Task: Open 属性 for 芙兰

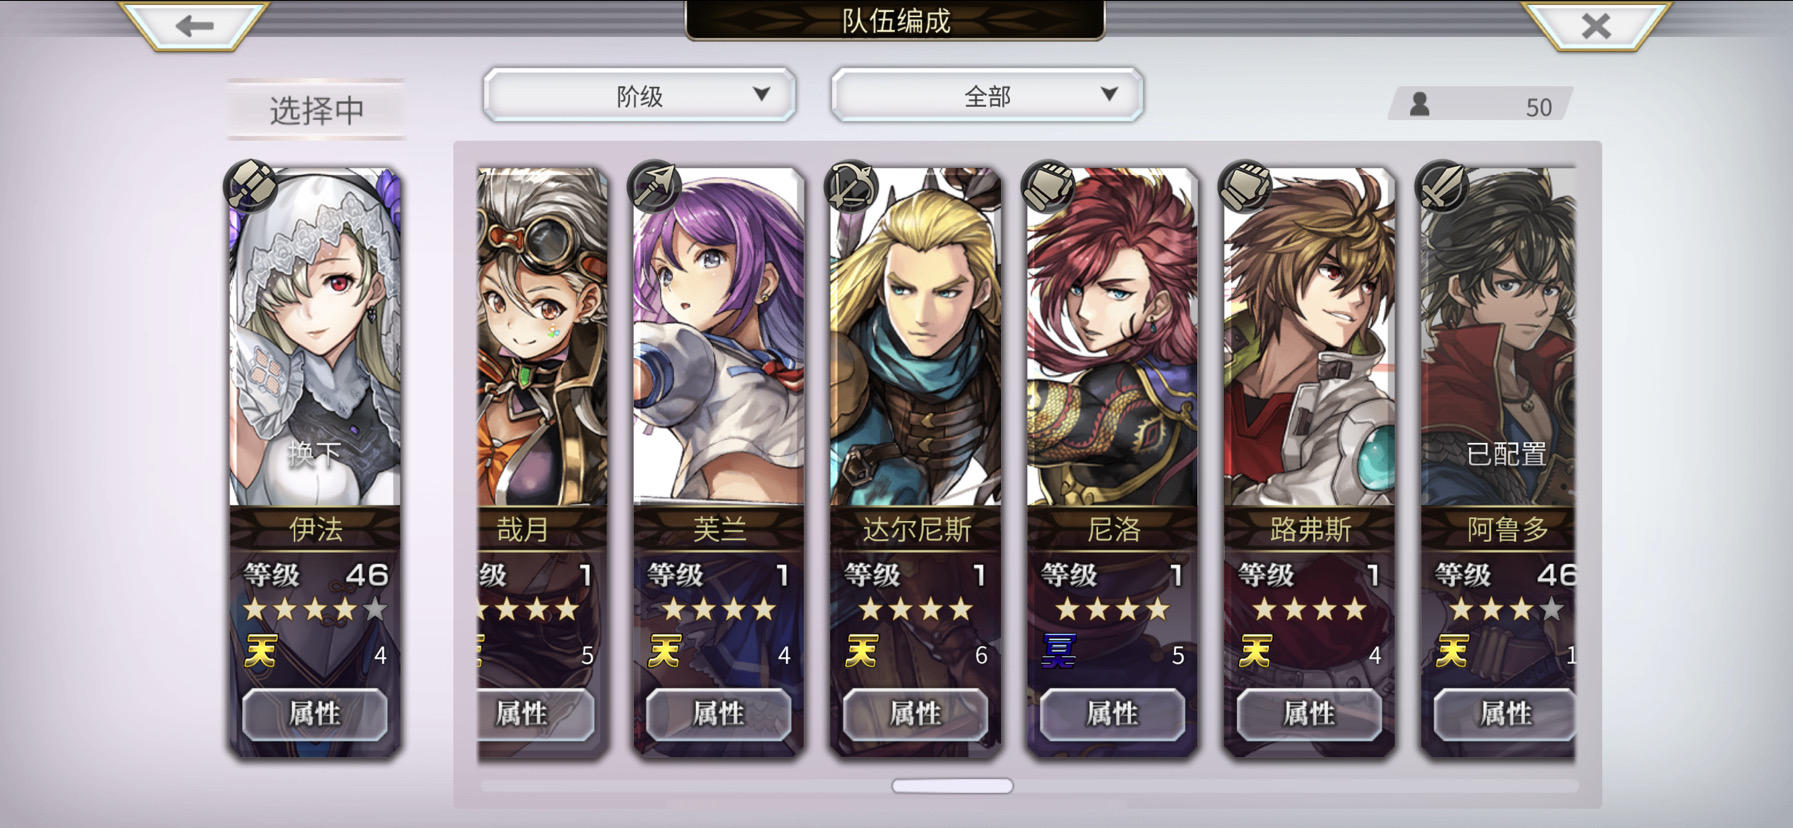Action: tap(718, 714)
